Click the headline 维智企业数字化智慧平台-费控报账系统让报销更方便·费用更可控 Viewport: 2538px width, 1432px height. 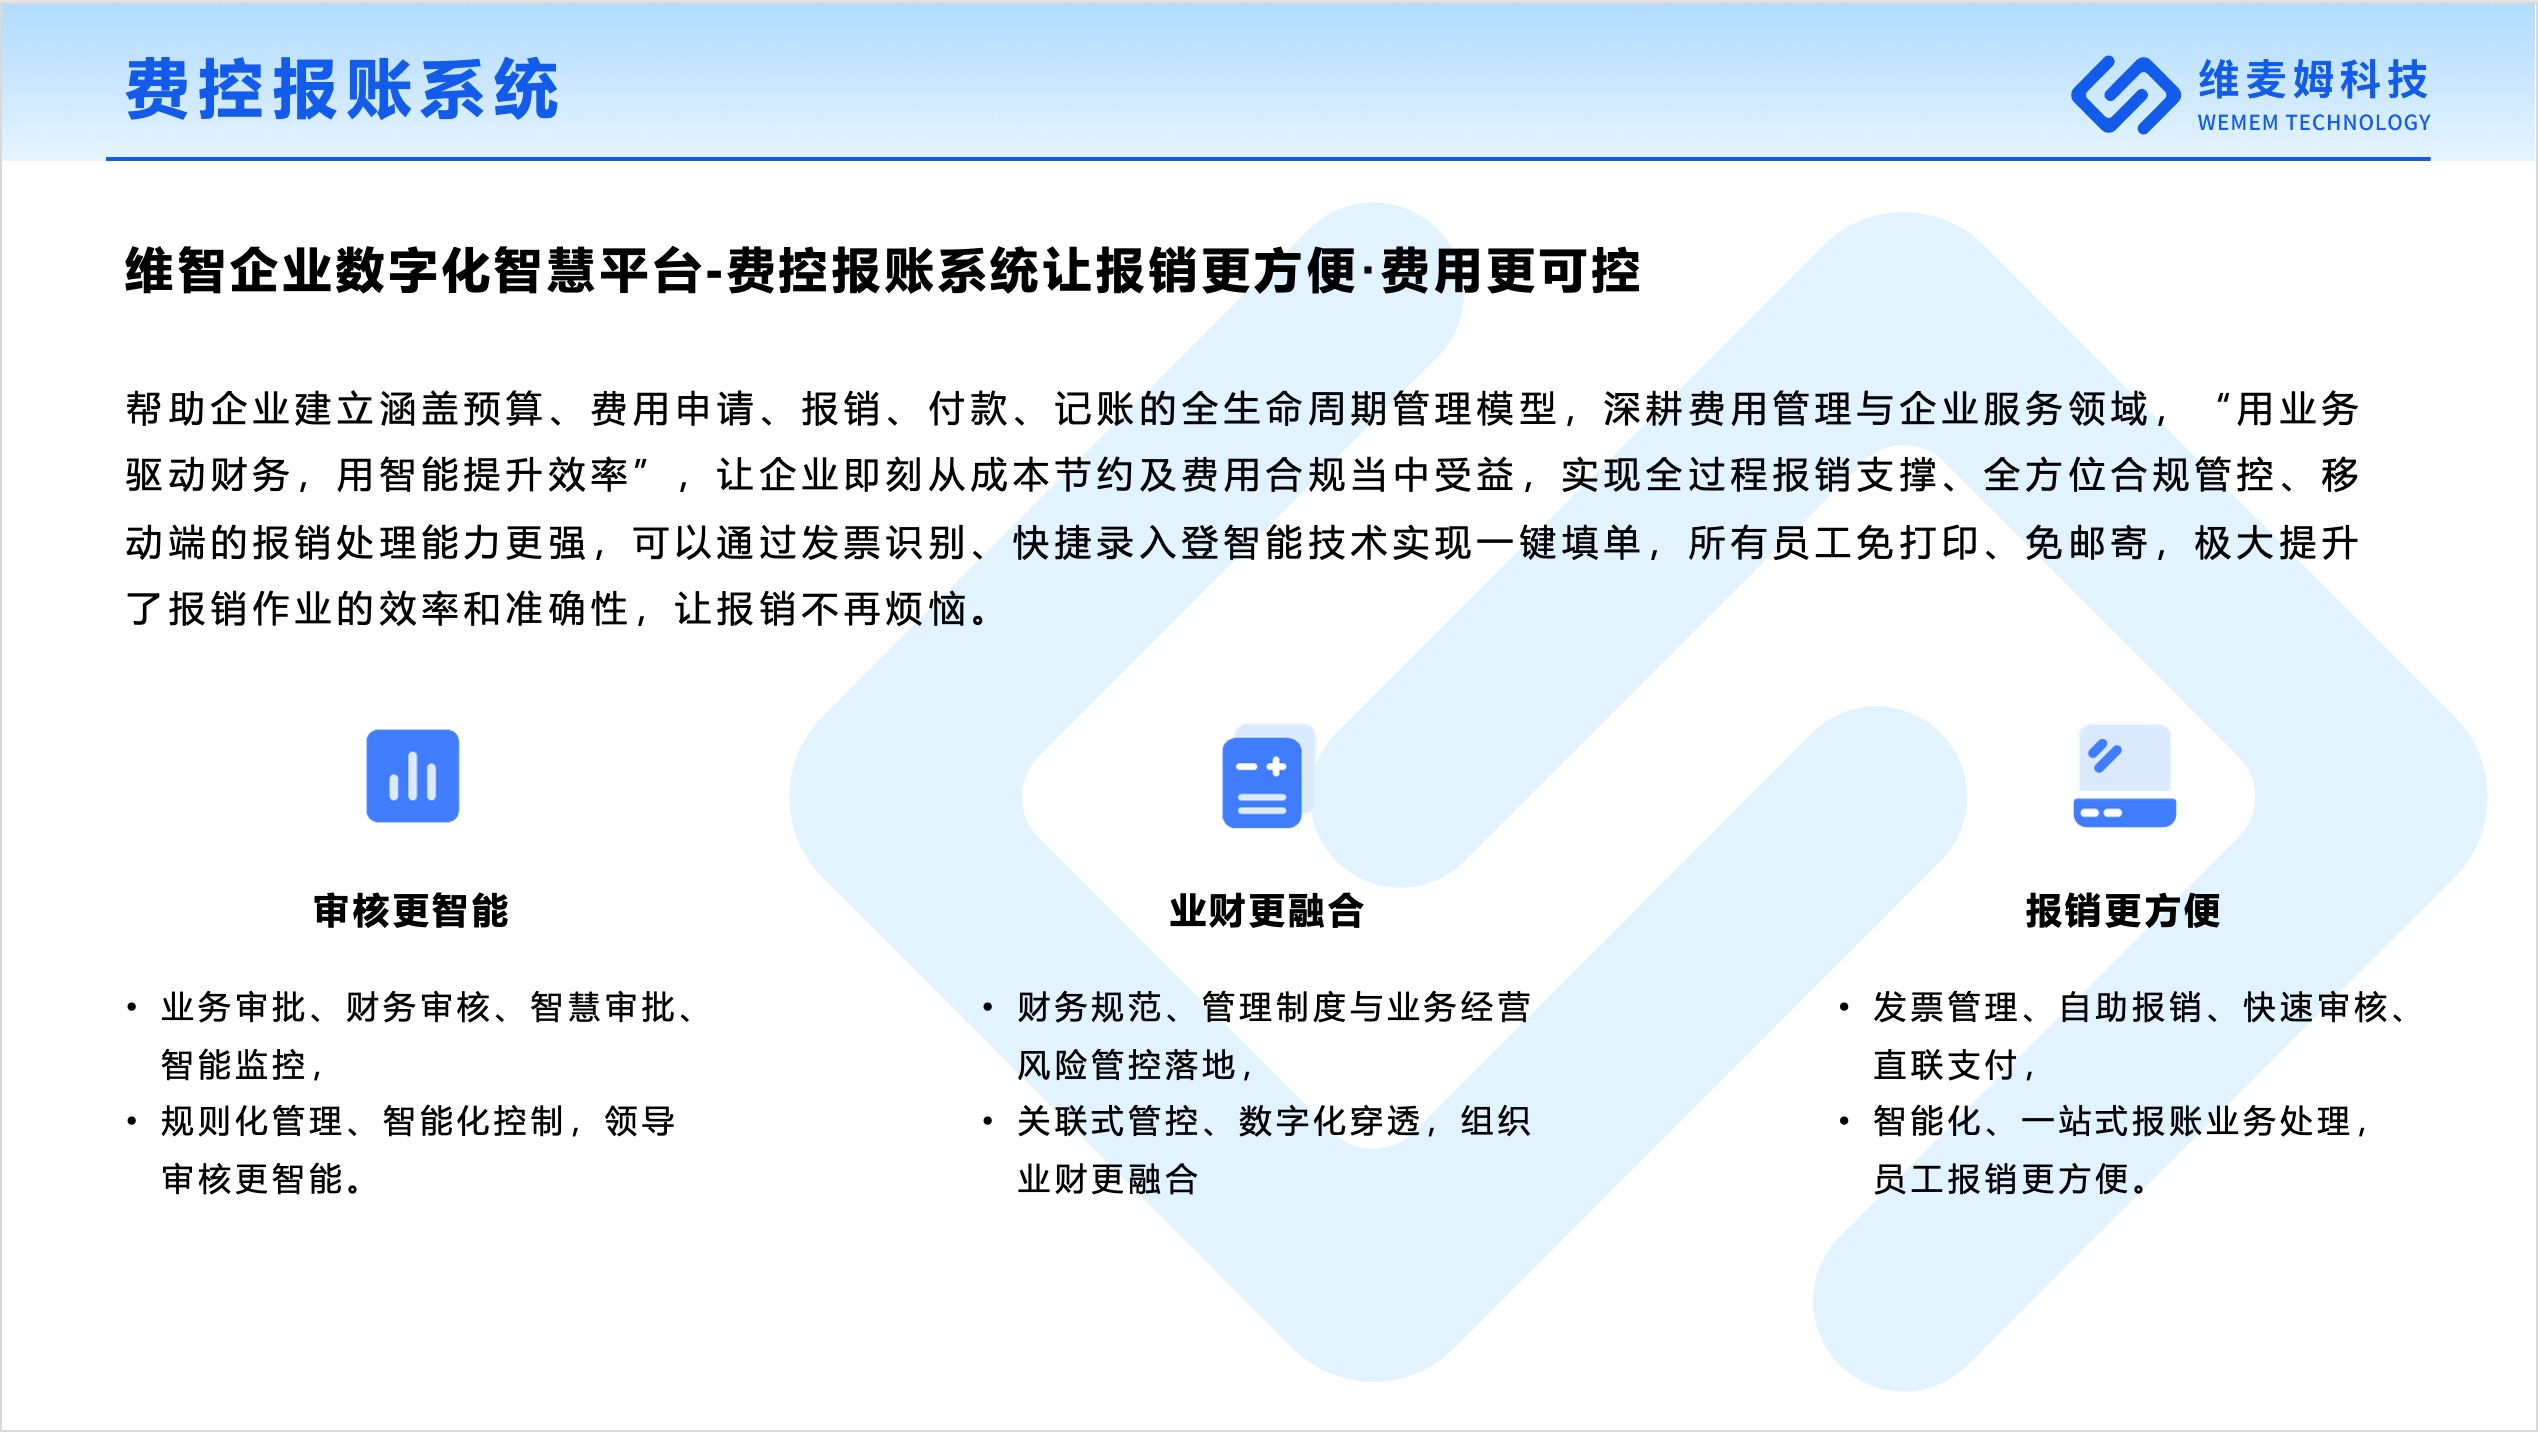pyautogui.click(x=882, y=271)
